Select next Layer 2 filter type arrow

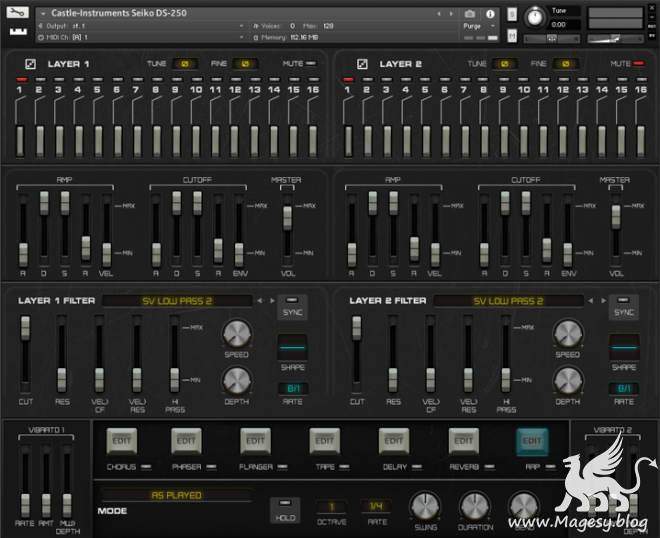[604, 301]
